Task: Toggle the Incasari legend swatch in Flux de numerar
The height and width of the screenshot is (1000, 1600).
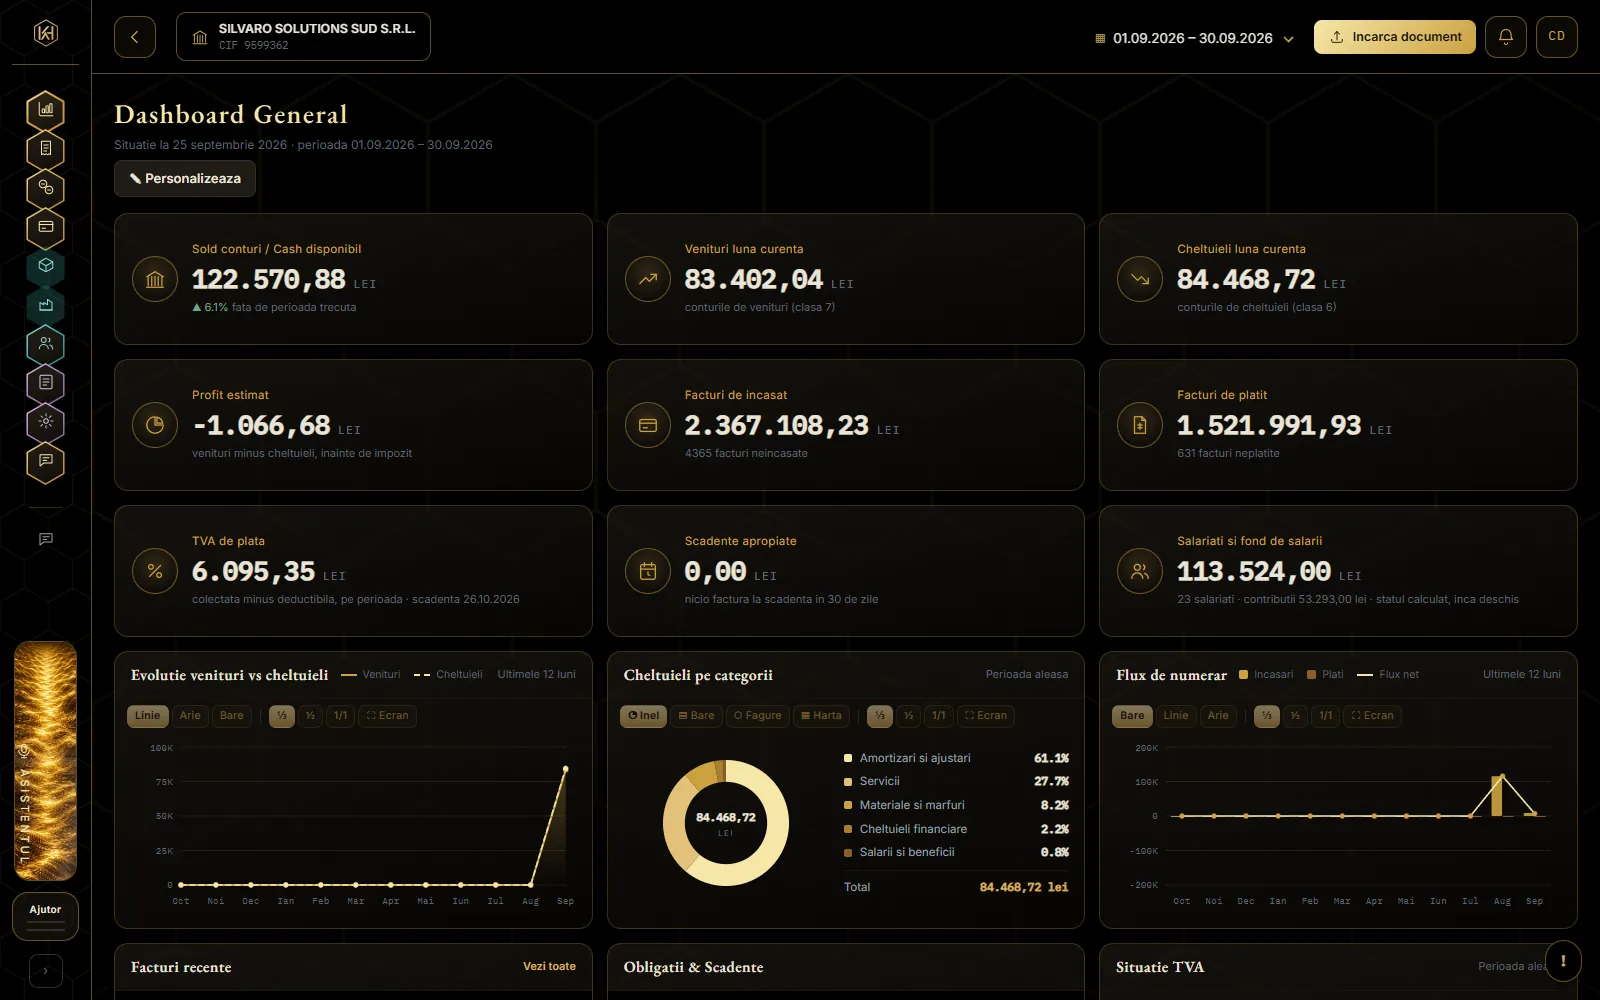Action: 1244,675
